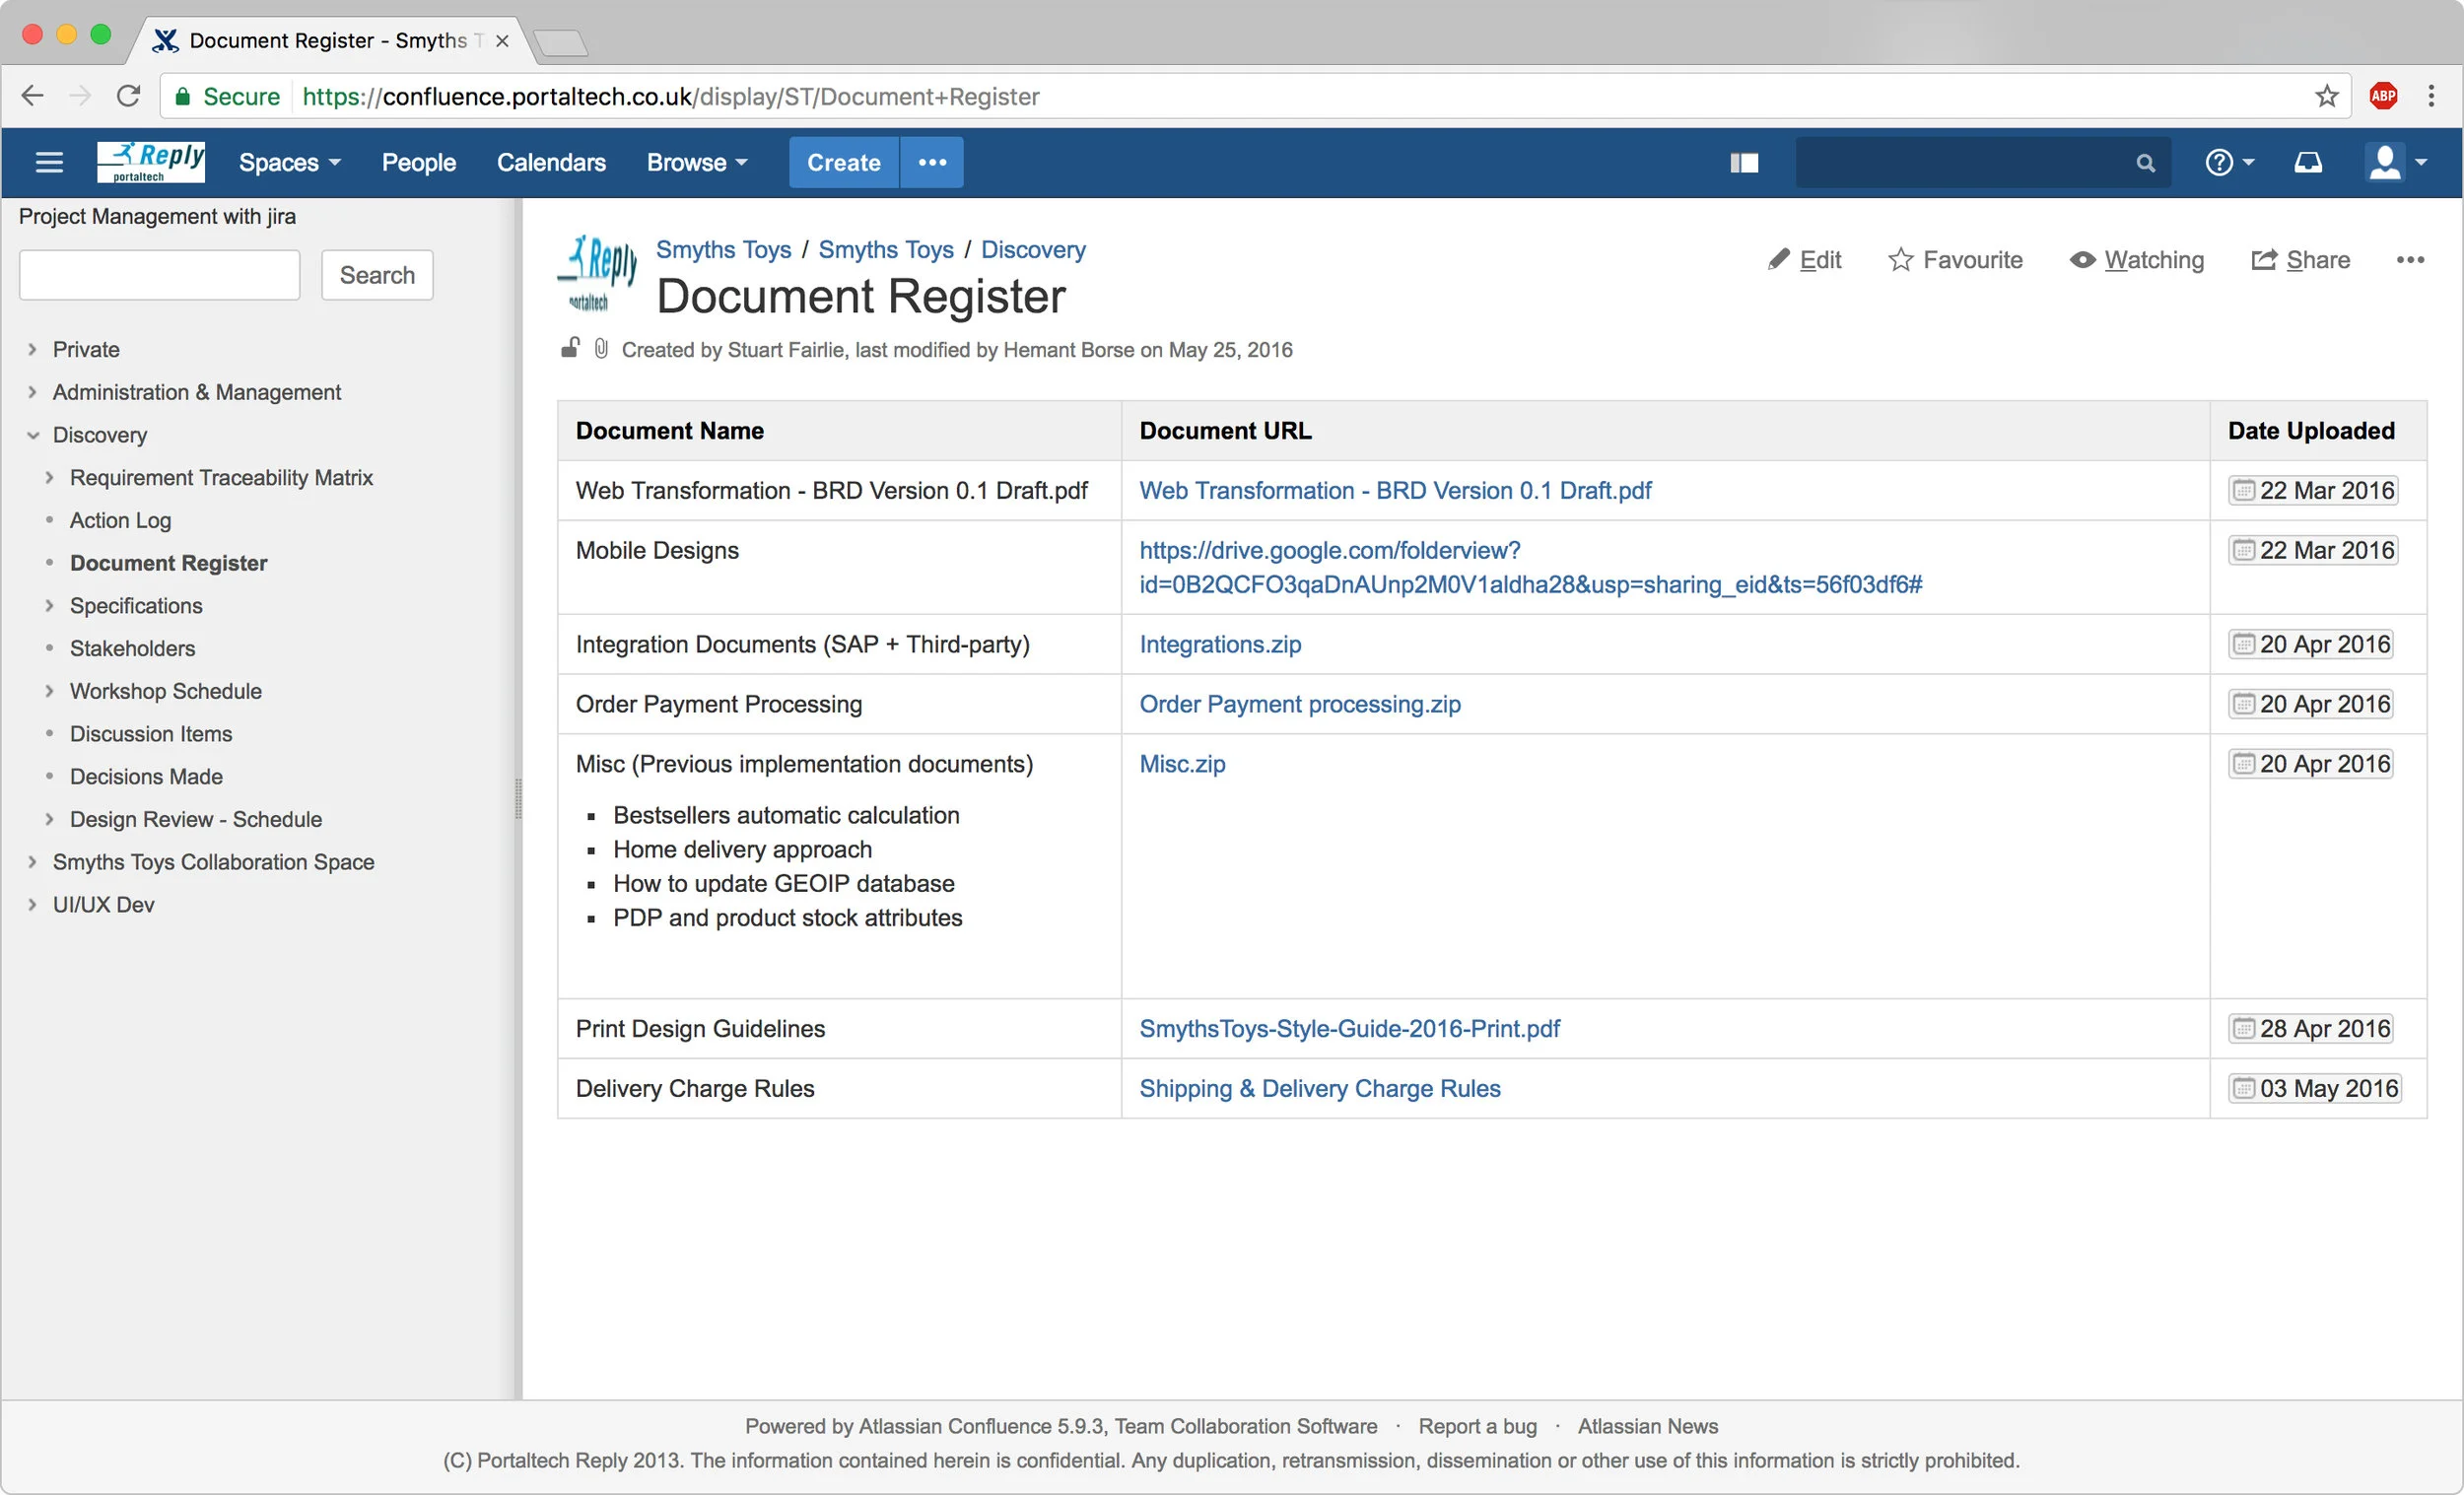Bookmark the page with star icon
The height and width of the screenshot is (1495, 2464).
tap(2326, 96)
